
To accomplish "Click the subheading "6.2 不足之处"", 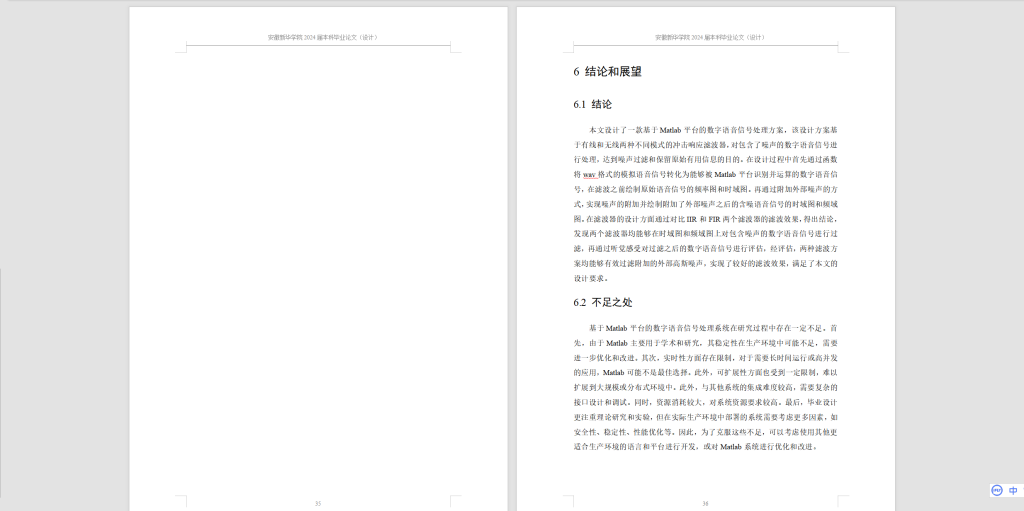I will 603,303.
